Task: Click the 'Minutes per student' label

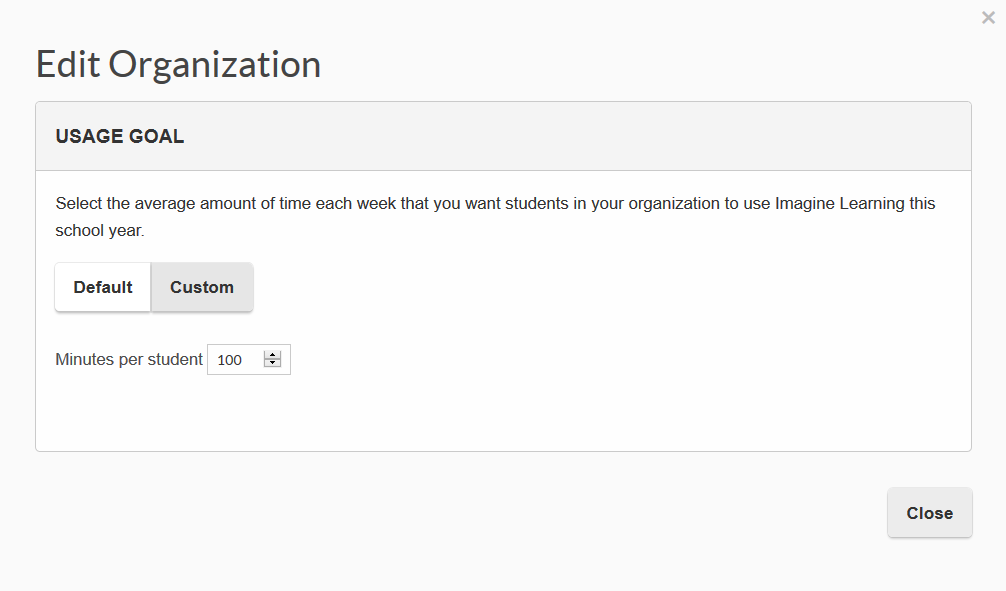Action: tap(129, 360)
